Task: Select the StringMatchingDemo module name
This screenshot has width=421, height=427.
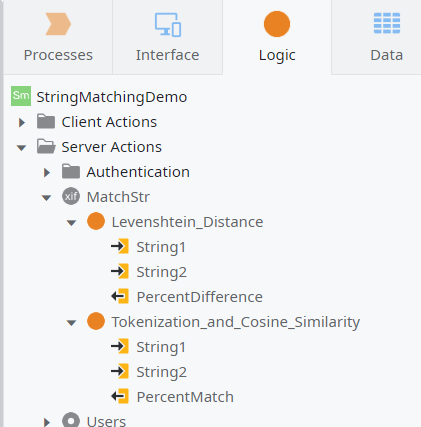Action: pos(112,97)
